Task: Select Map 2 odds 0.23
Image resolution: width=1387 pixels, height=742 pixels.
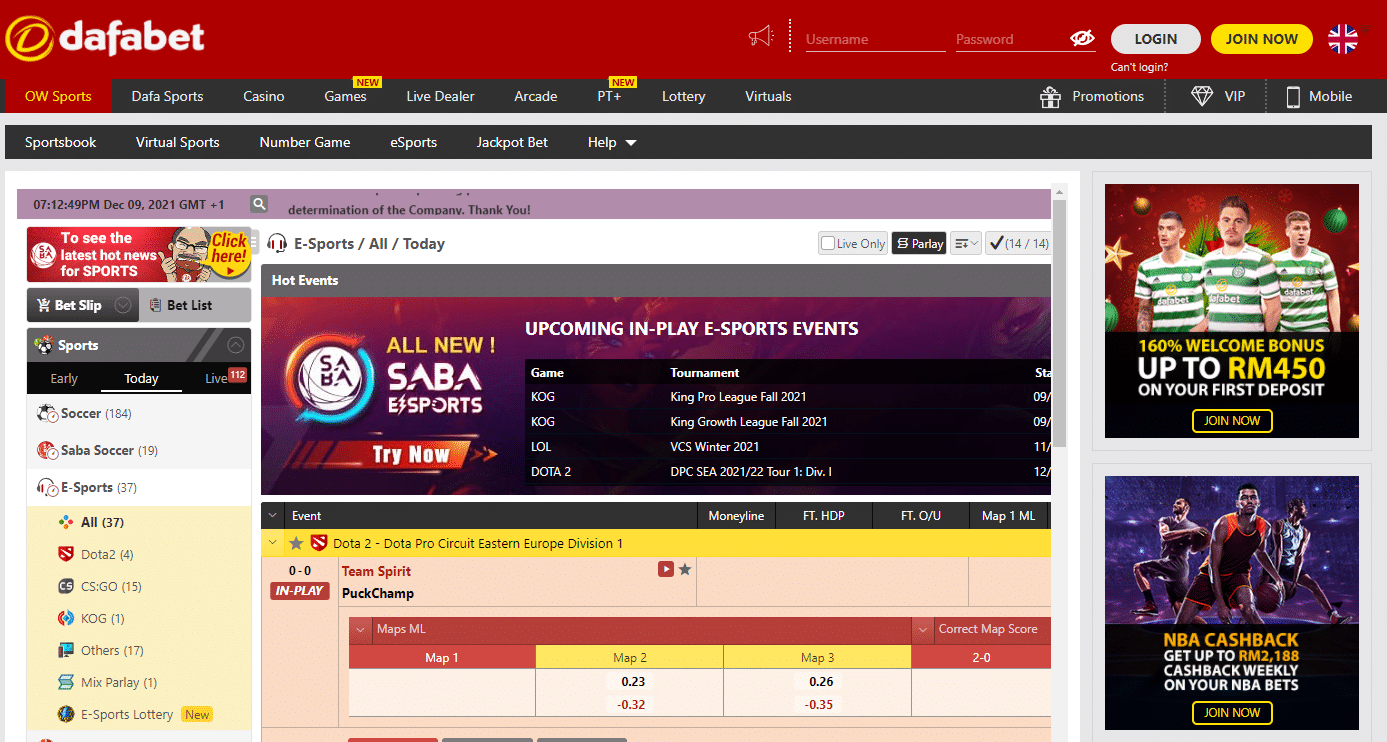Action: point(633,682)
